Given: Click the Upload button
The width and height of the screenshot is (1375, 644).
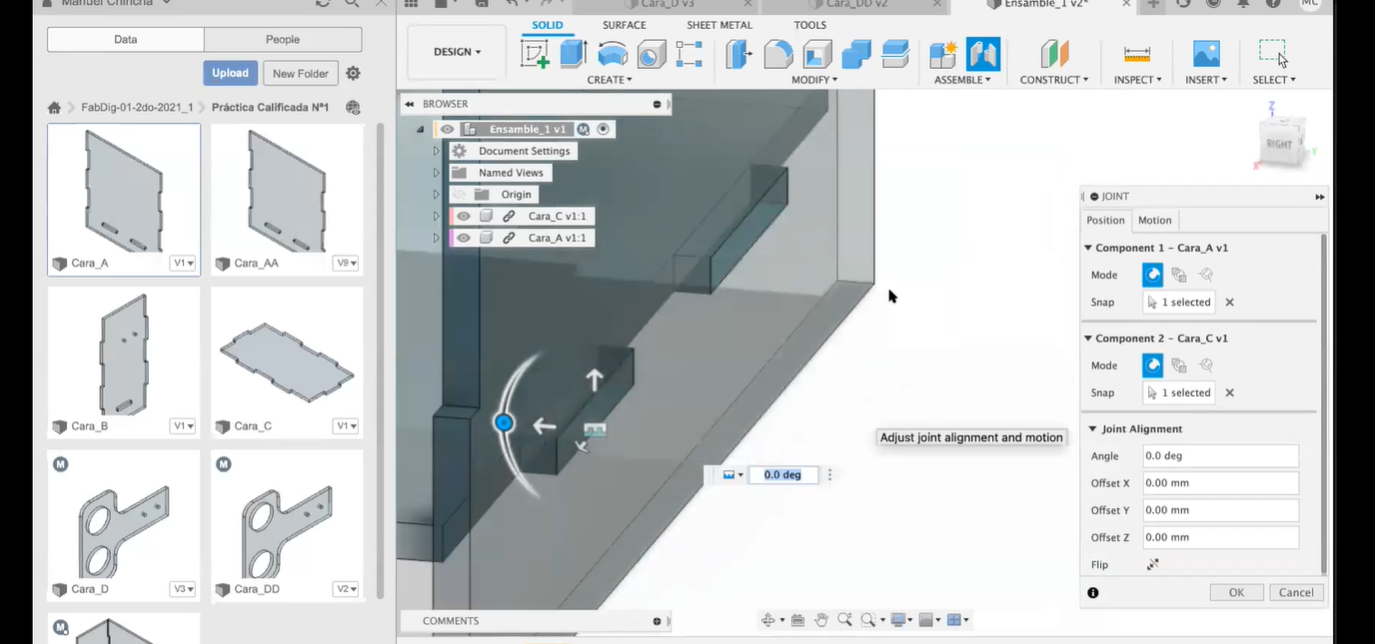Looking at the screenshot, I should point(230,73).
